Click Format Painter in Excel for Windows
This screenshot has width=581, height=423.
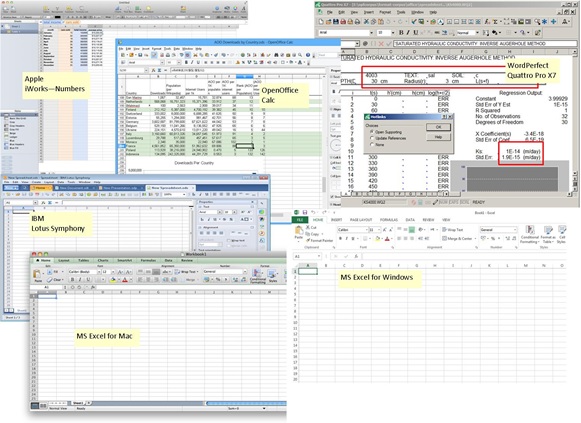point(320,240)
